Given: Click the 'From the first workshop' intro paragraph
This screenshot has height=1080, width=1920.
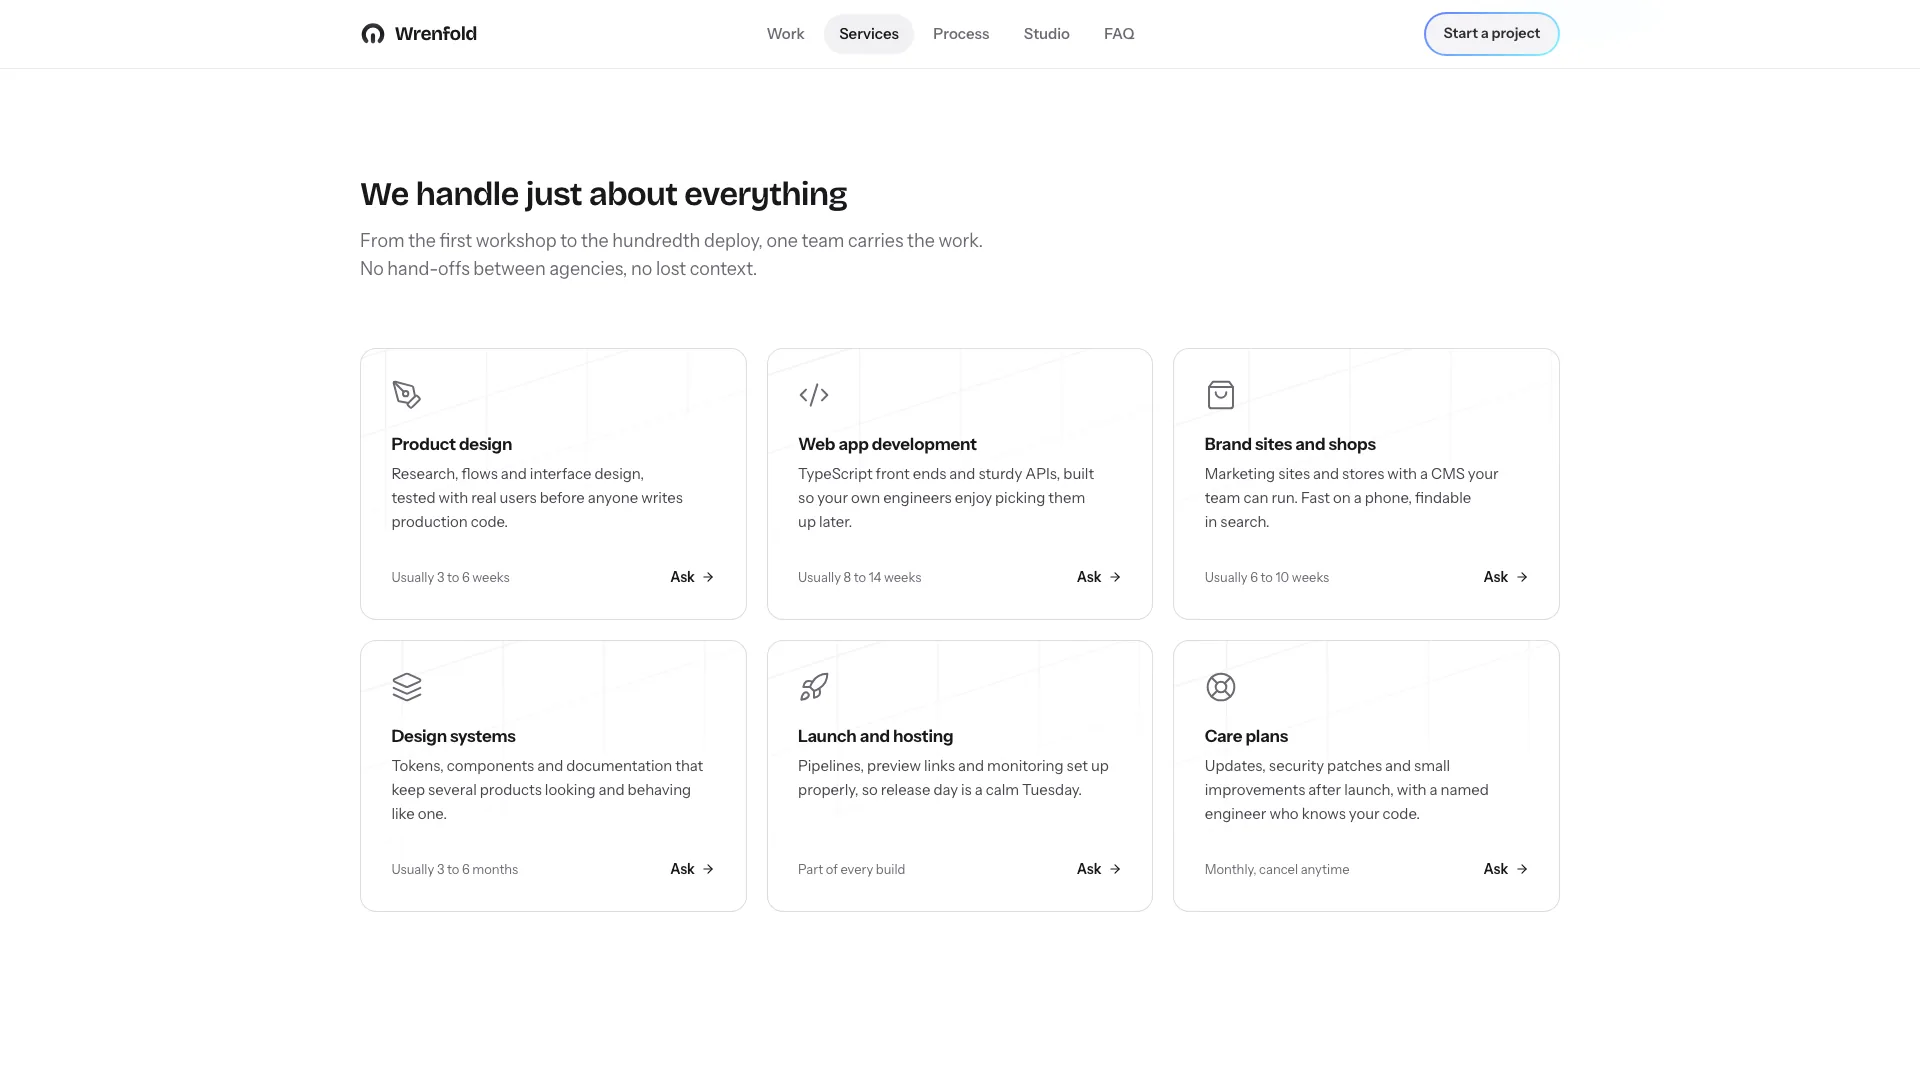Looking at the screenshot, I should coord(671,255).
